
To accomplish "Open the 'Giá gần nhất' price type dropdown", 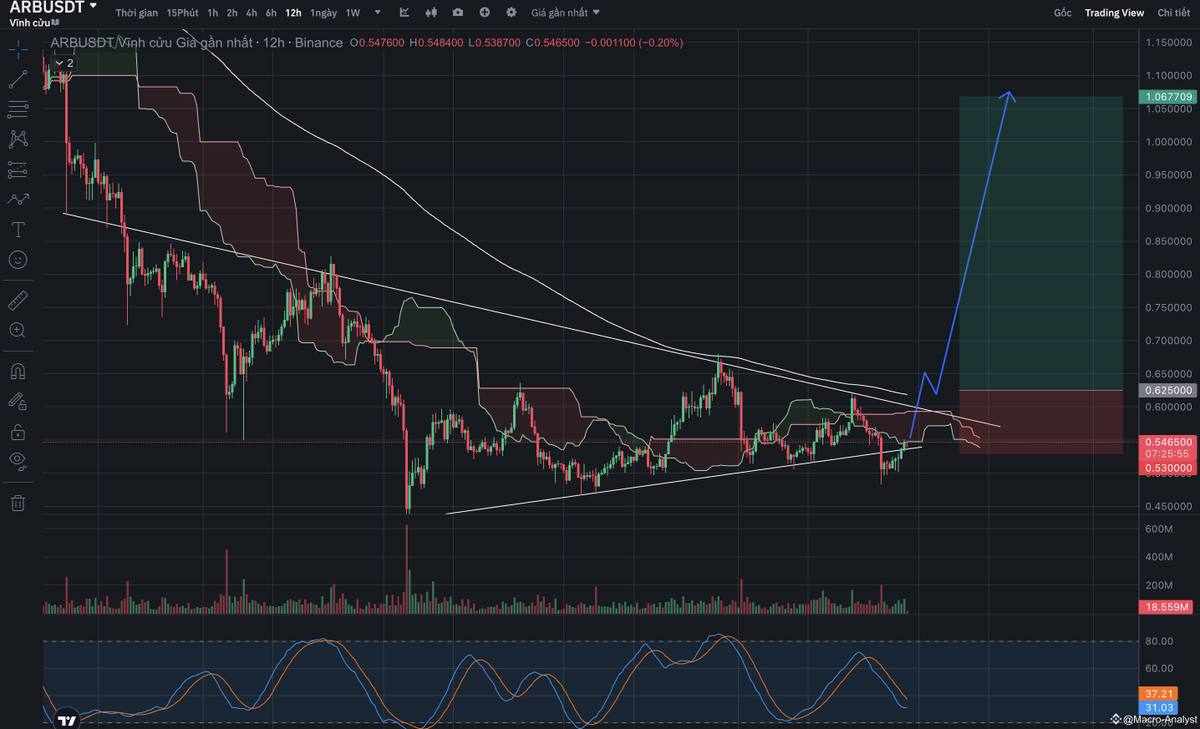I will 566,13.
